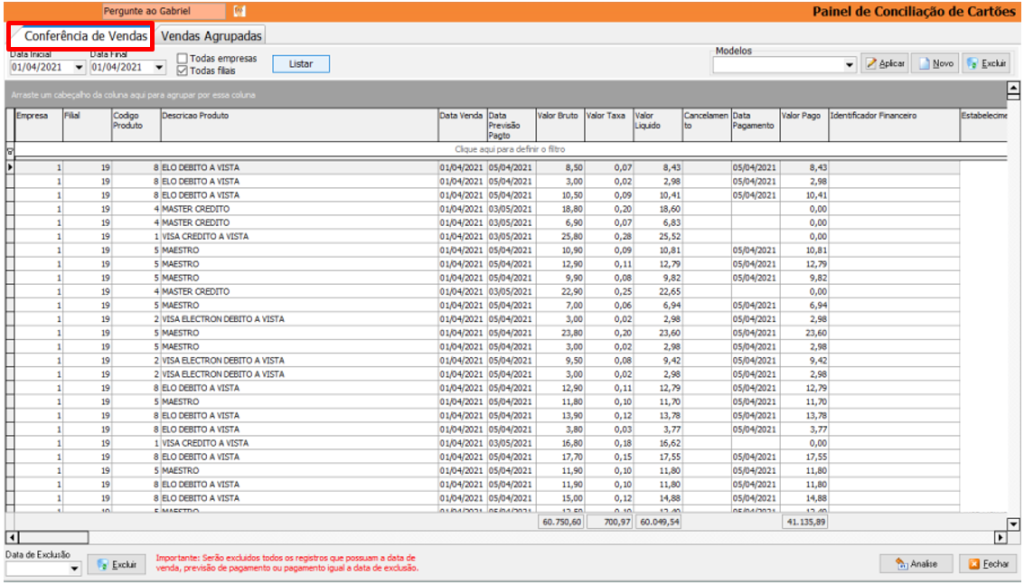Select VISA CREDITO A VISTA in the 16,80 row
The width and height of the screenshot is (1024, 585).
(x=299, y=443)
